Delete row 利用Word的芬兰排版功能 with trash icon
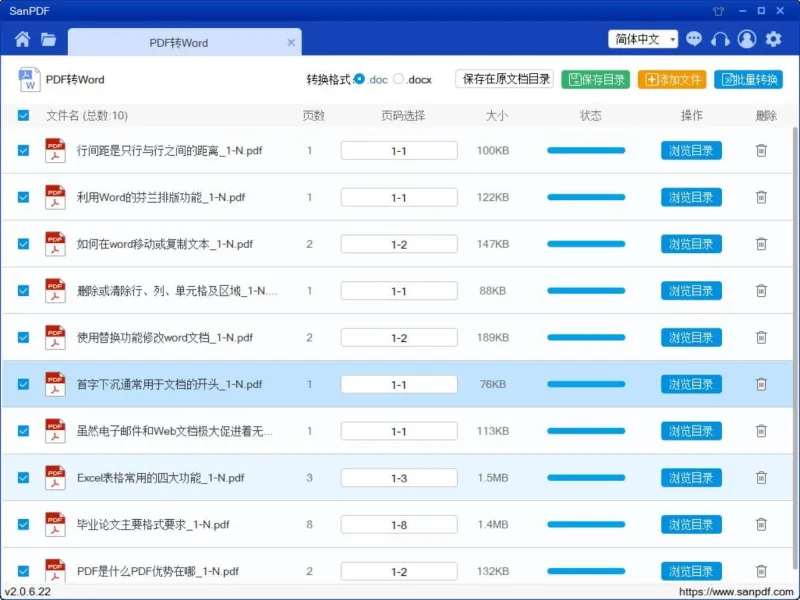Screen dimensions: 800x600 (x=761, y=197)
